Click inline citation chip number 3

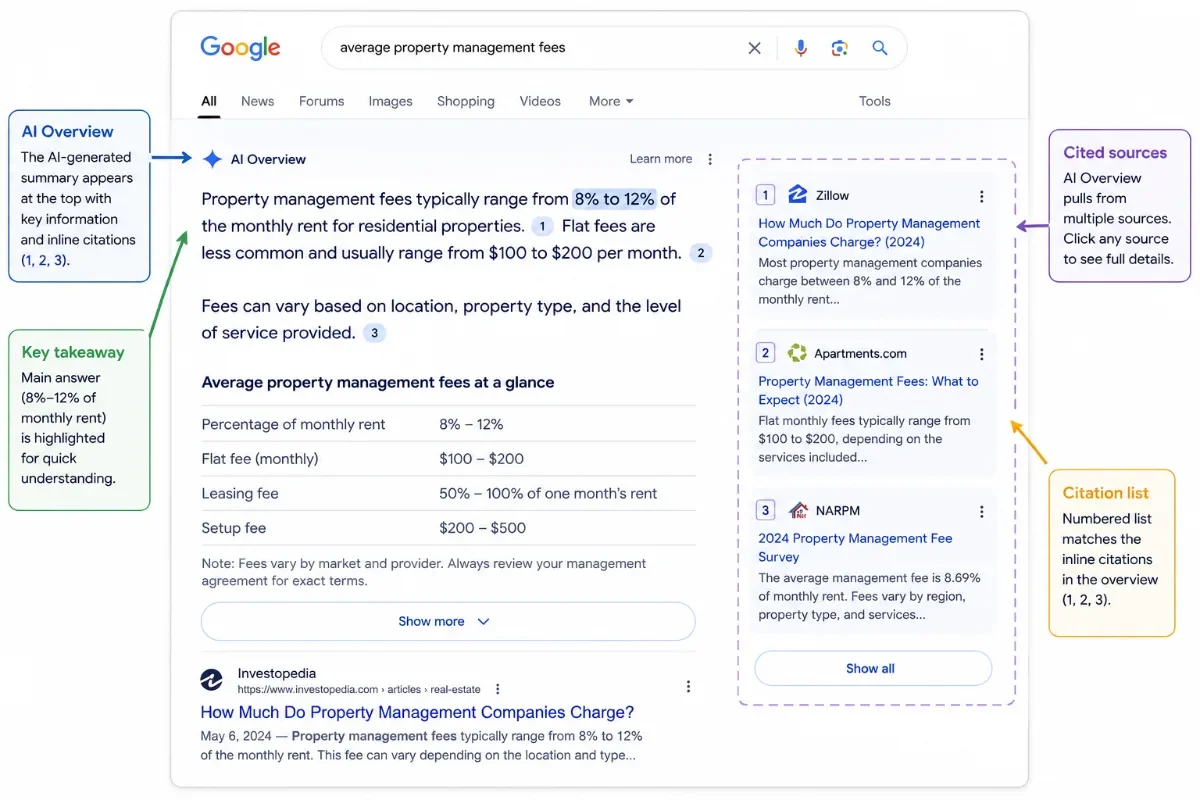pyautogui.click(x=374, y=333)
